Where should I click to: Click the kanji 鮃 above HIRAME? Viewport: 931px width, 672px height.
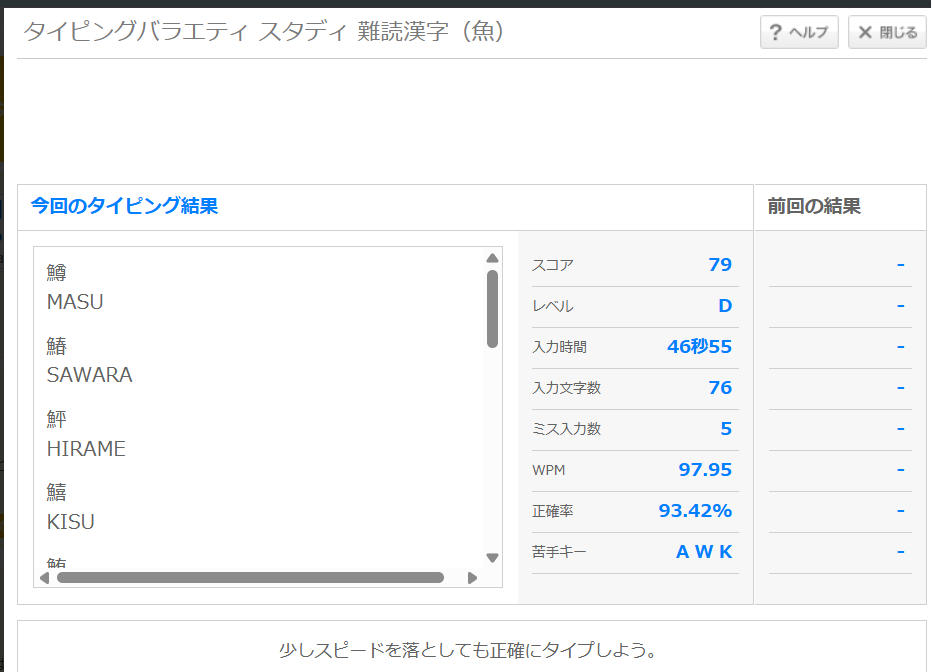(x=57, y=419)
